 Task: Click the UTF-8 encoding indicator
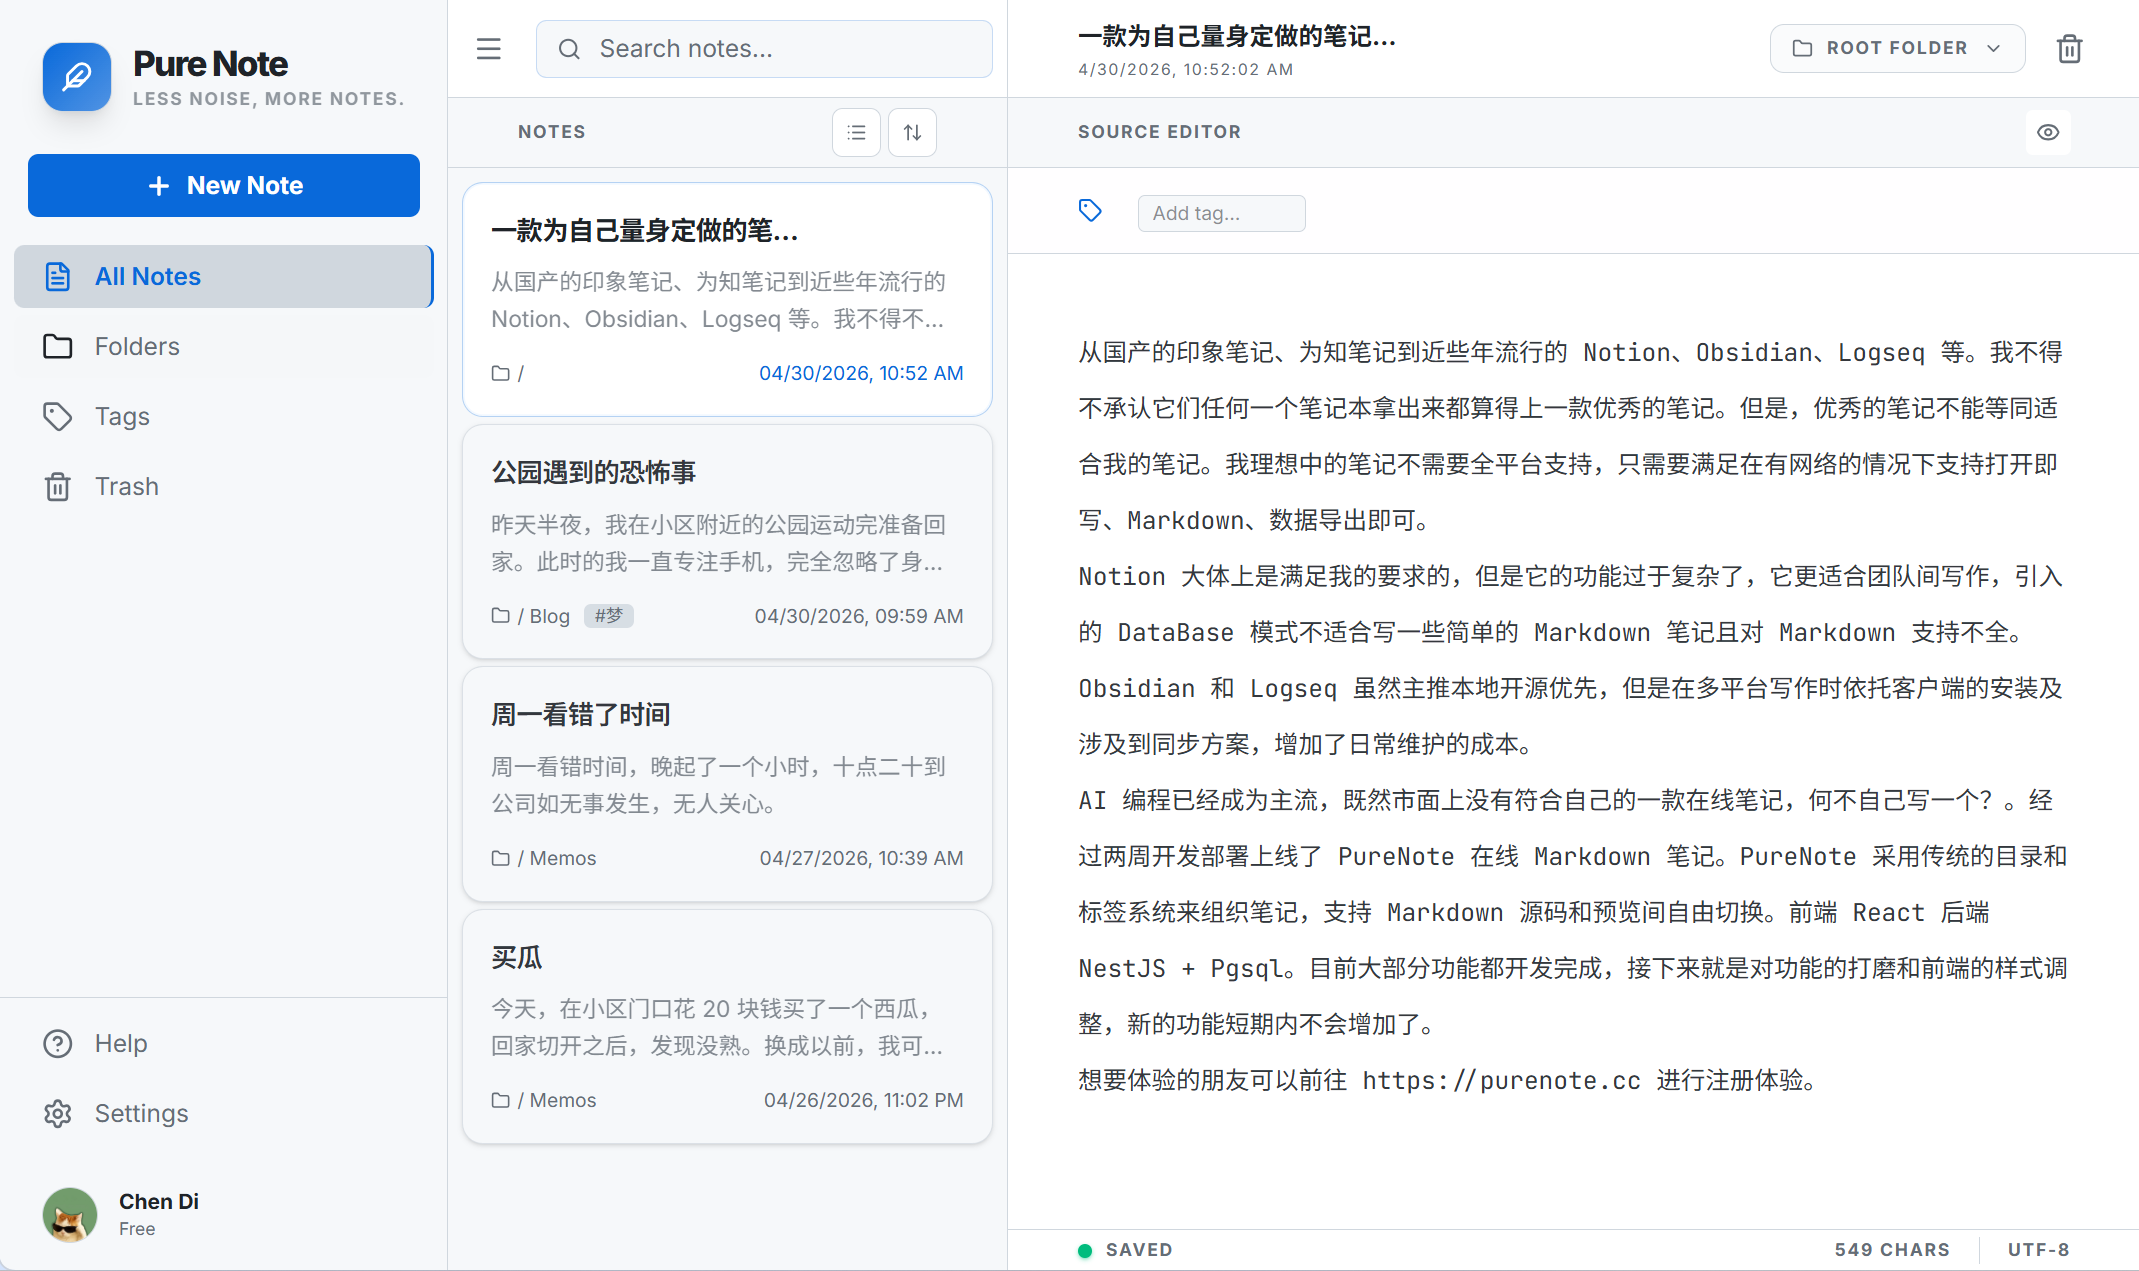coord(2039,1250)
